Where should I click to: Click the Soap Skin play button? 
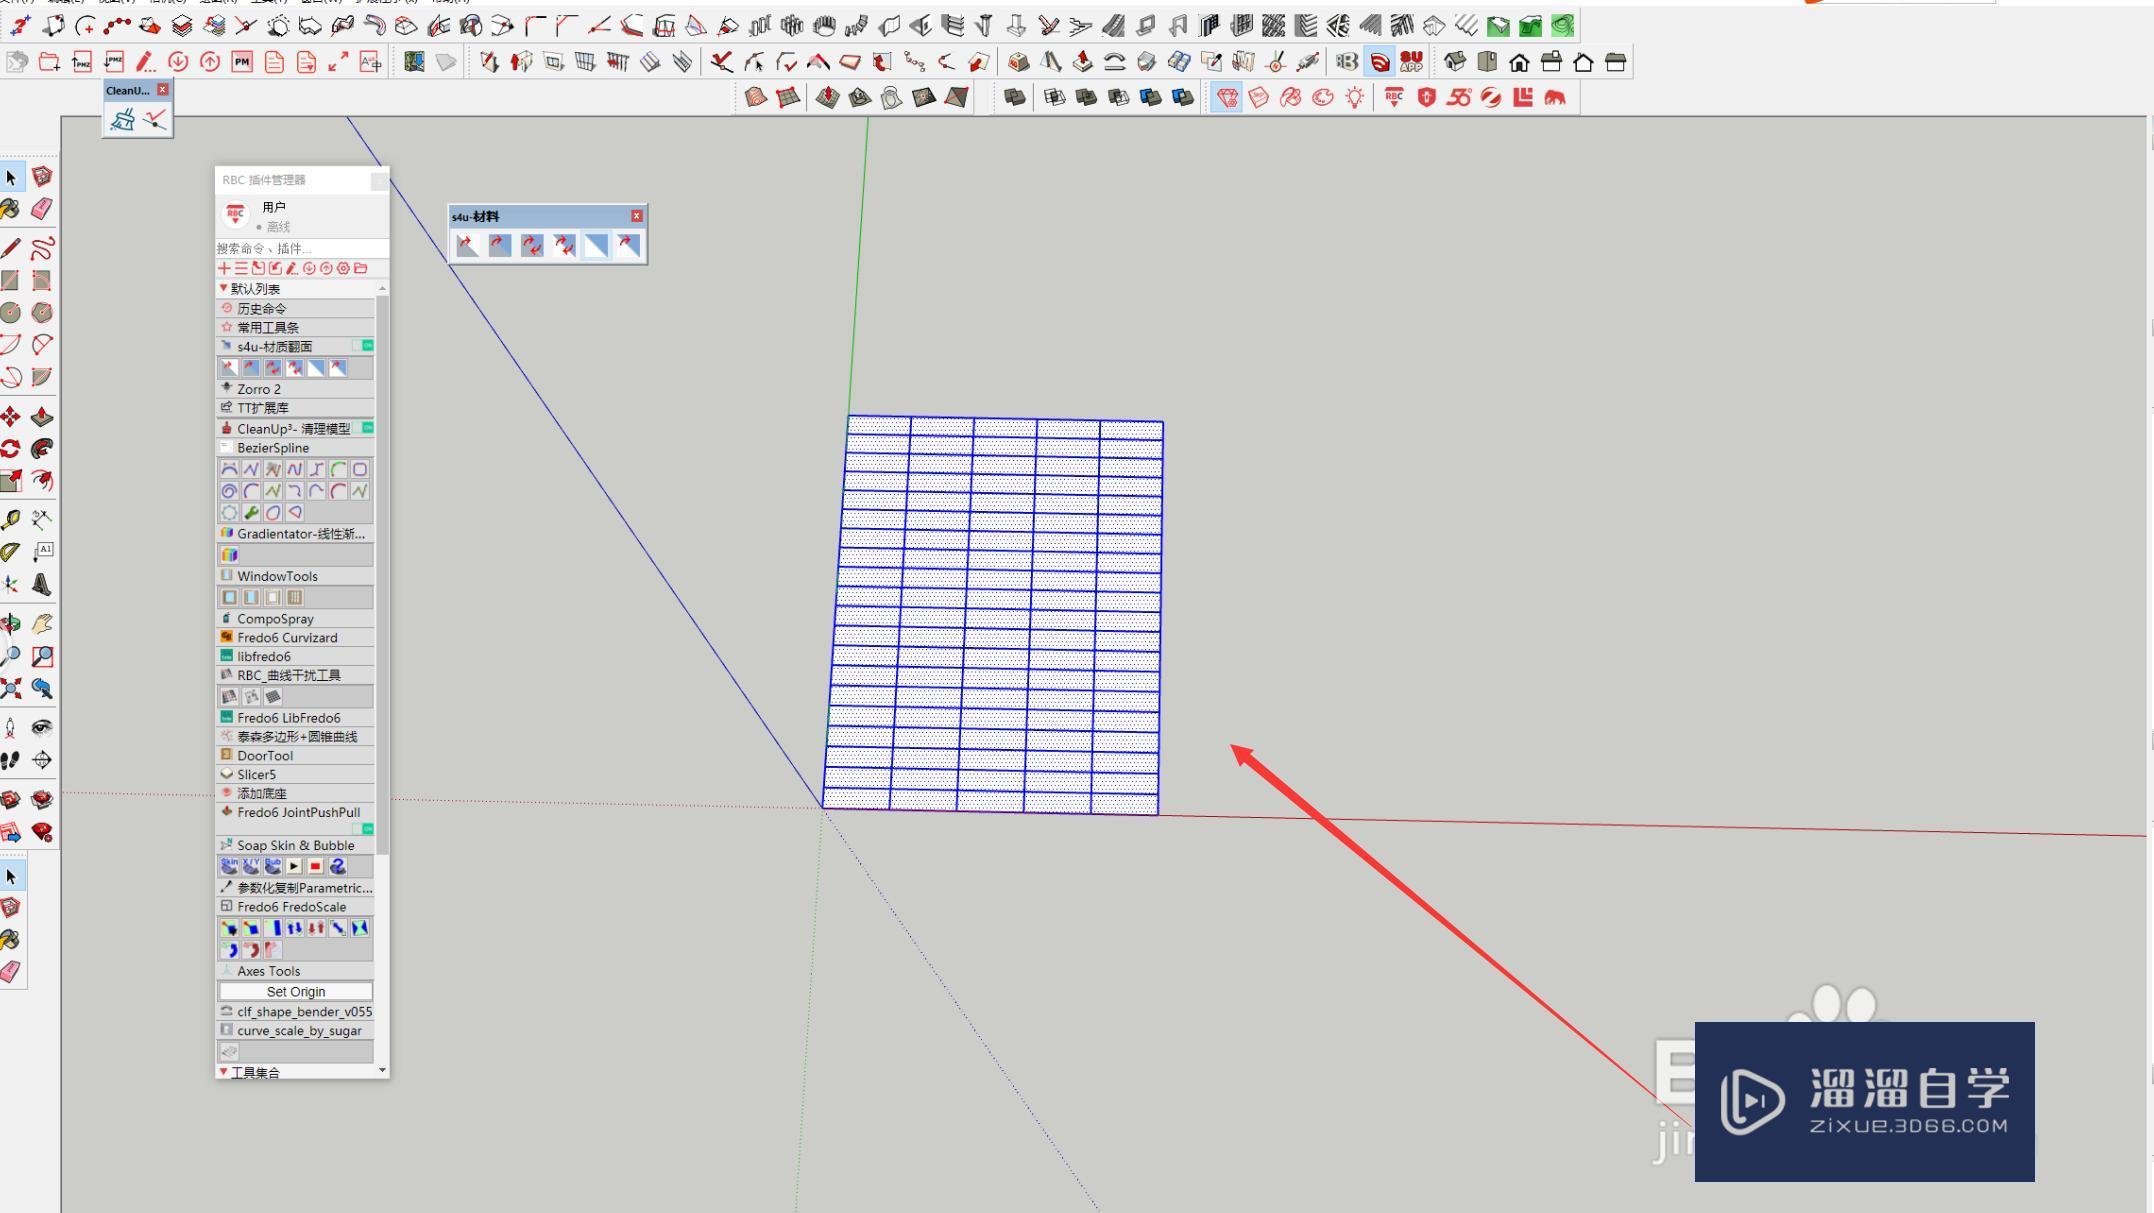point(294,866)
